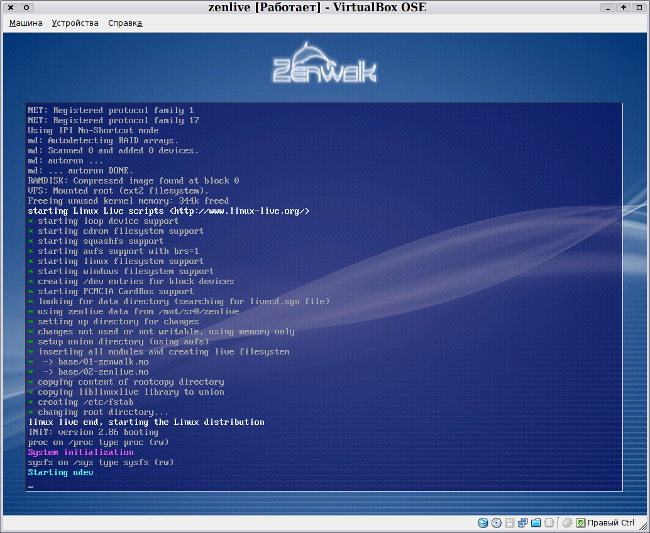Click the Zenwalk dolphin logo
Screen dimensions: 650x533
[324, 62]
